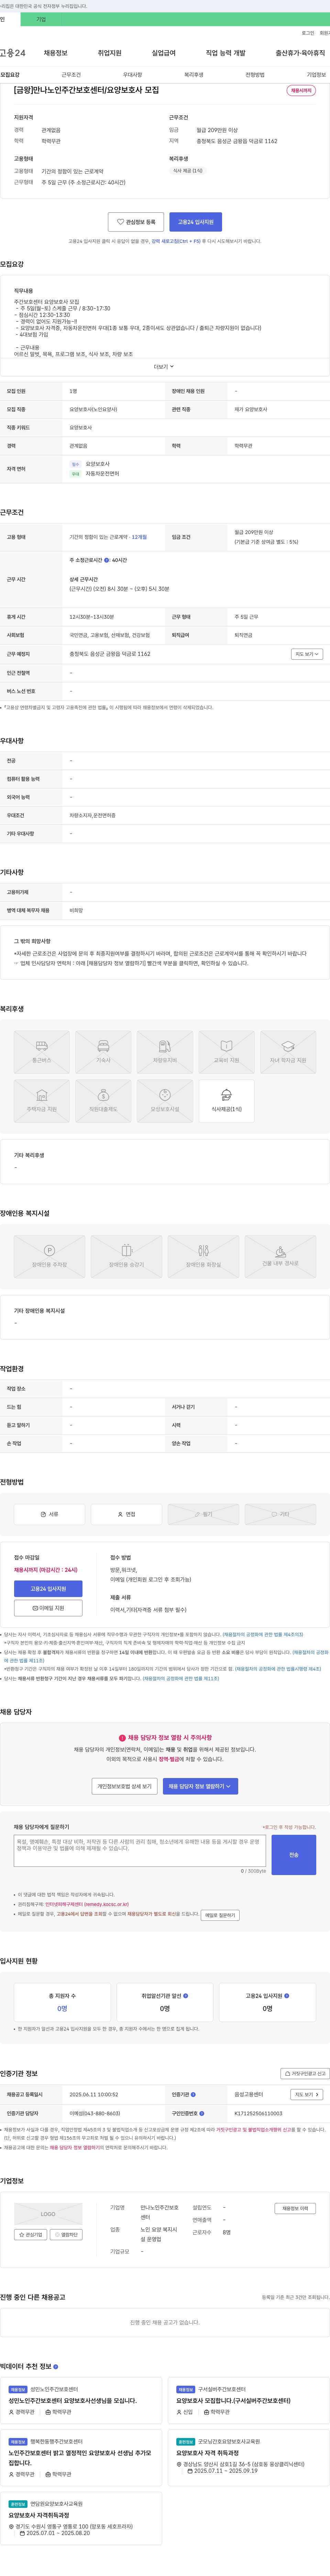Image resolution: width=330 pixels, height=2576 pixels.
Task: Open the 출산휴가·육아휴직 menu
Action: coord(300,53)
